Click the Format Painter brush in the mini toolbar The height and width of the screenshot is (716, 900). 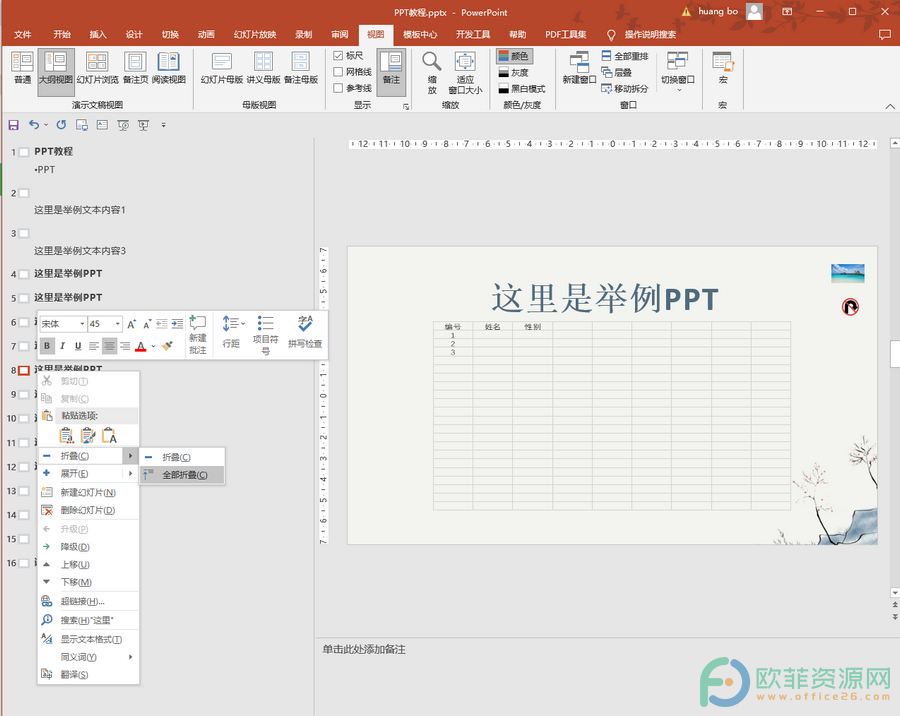point(168,346)
